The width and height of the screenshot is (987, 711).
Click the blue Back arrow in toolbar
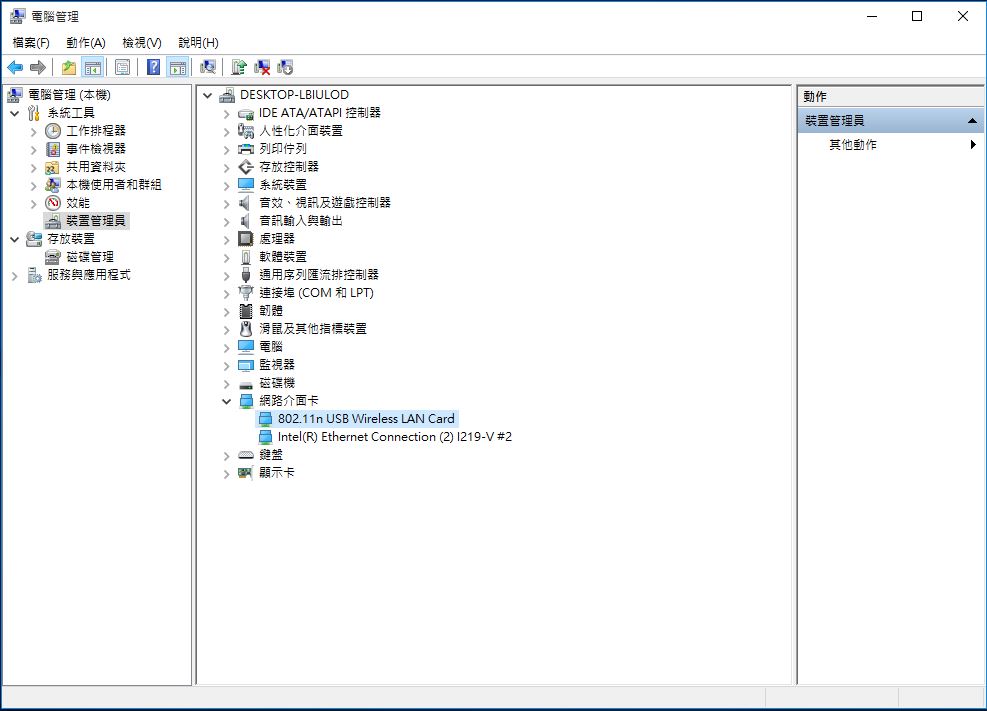click(x=15, y=67)
